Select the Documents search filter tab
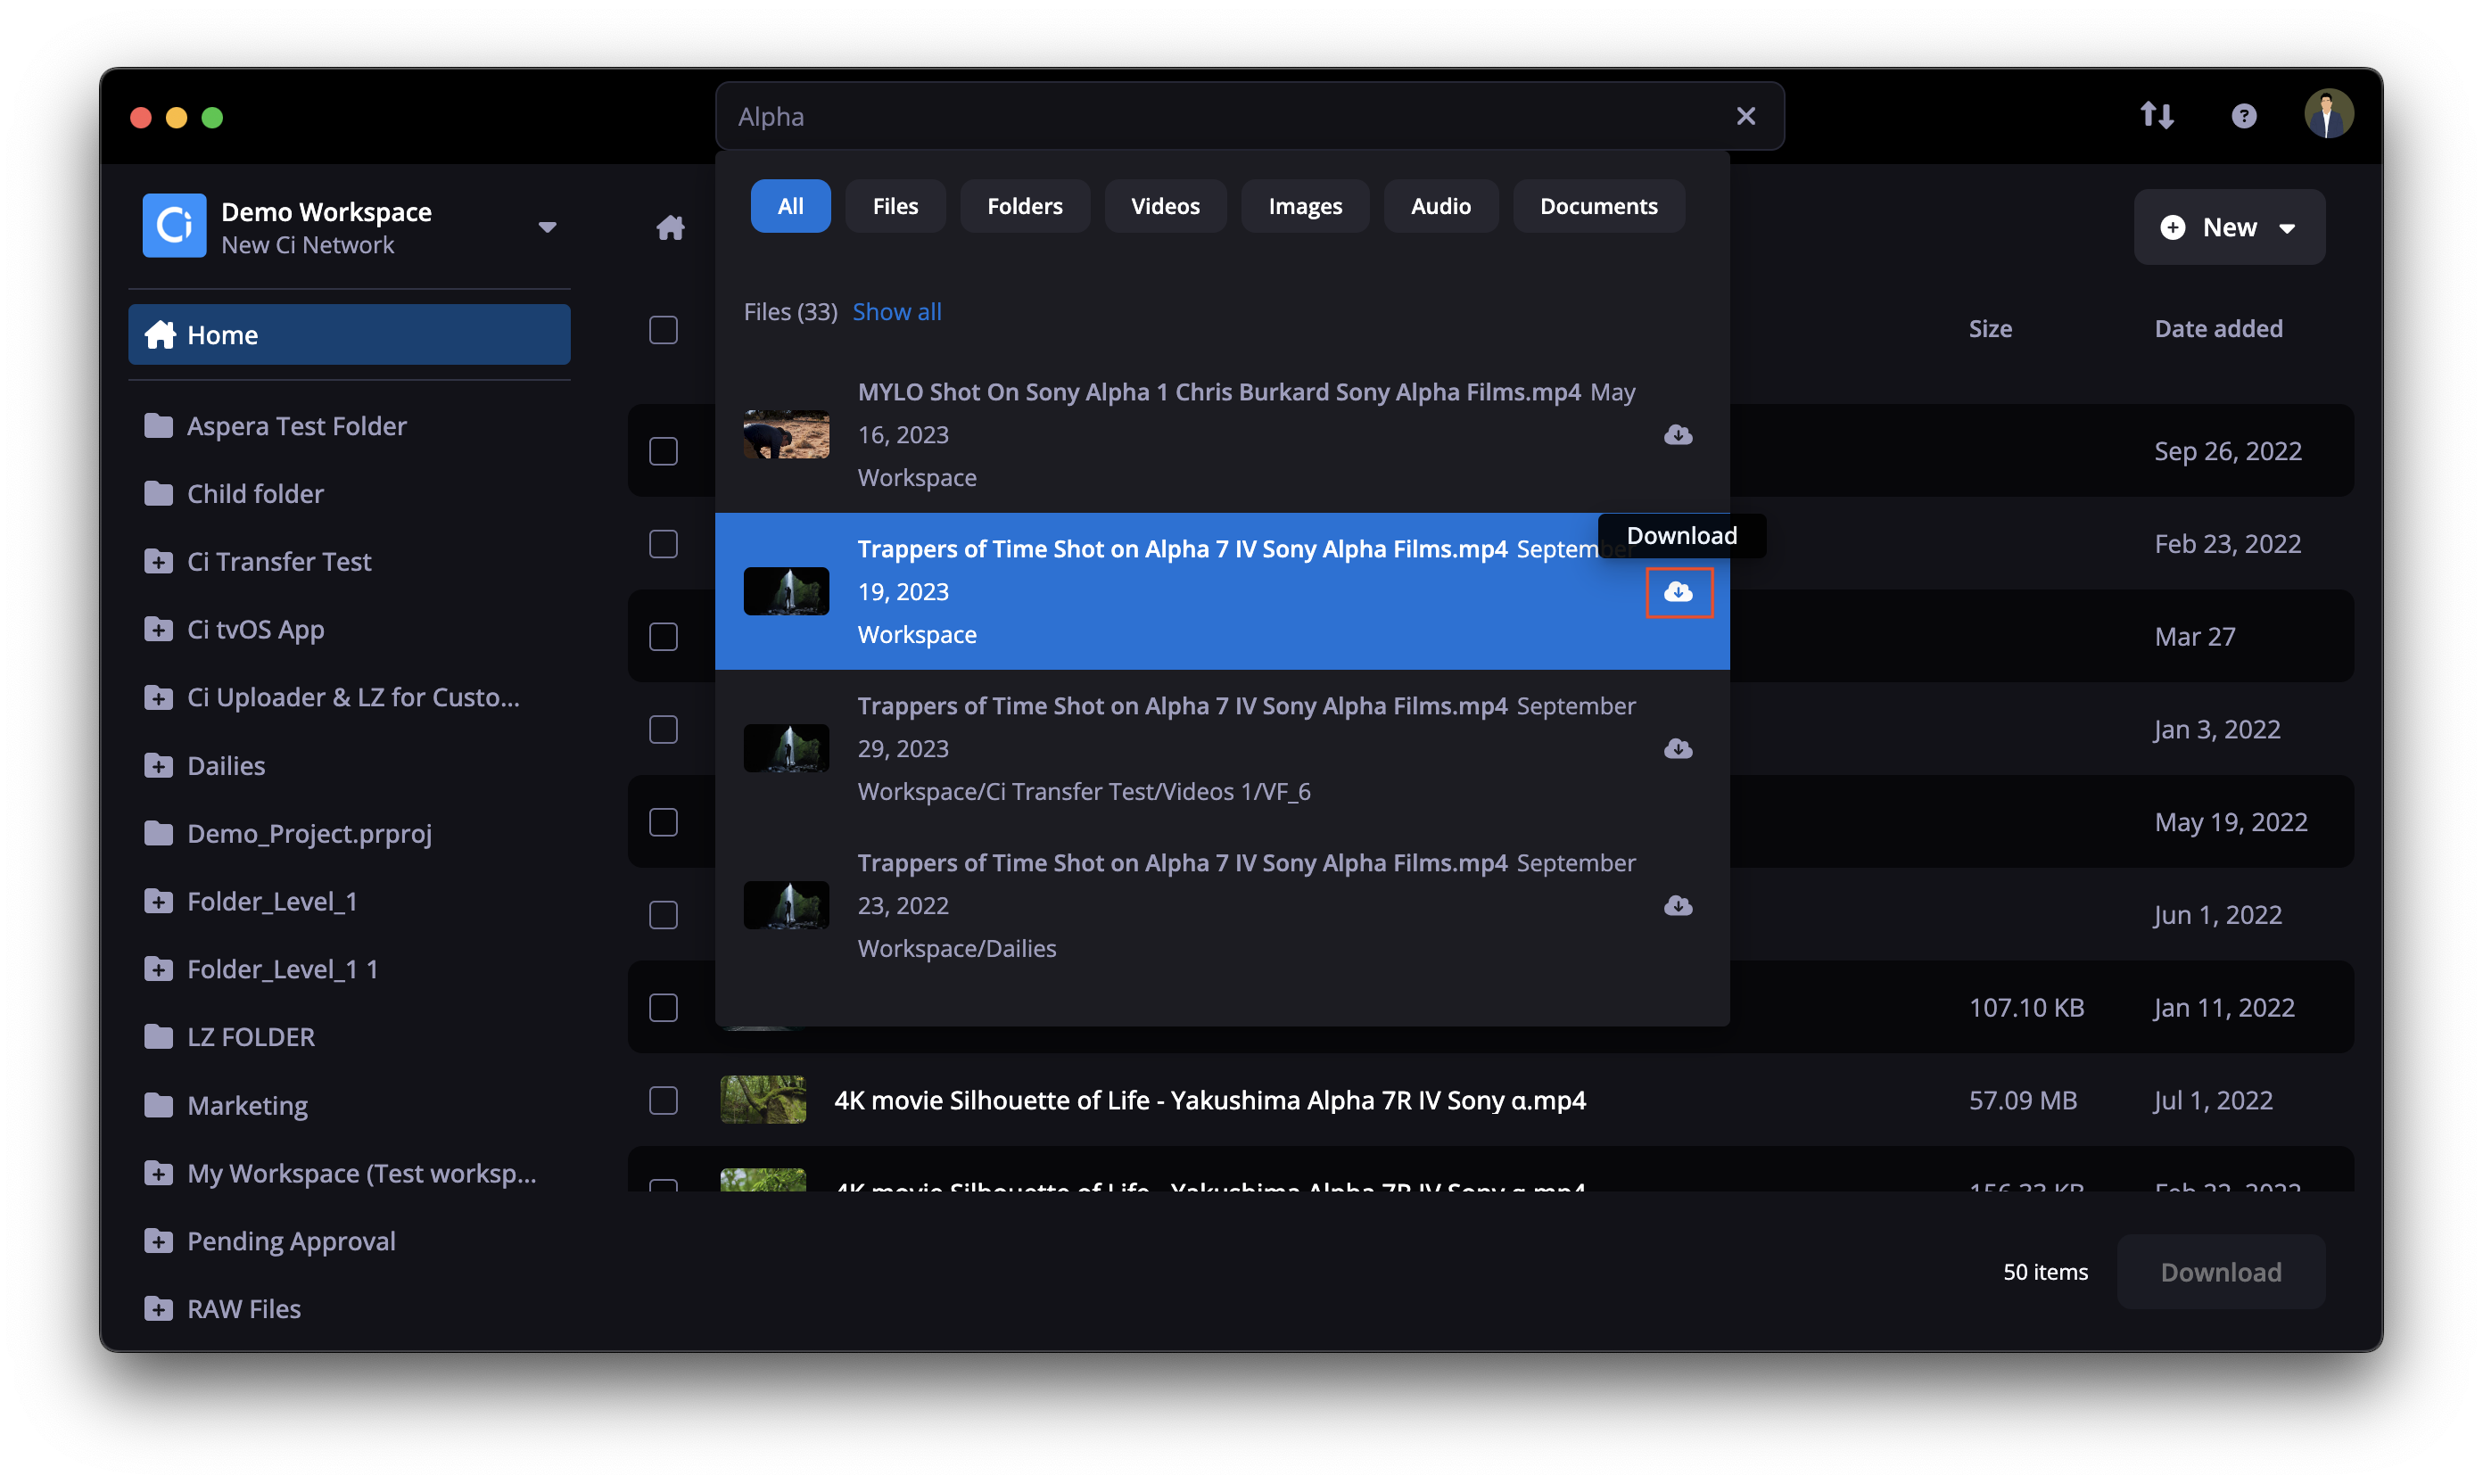 point(1598,206)
